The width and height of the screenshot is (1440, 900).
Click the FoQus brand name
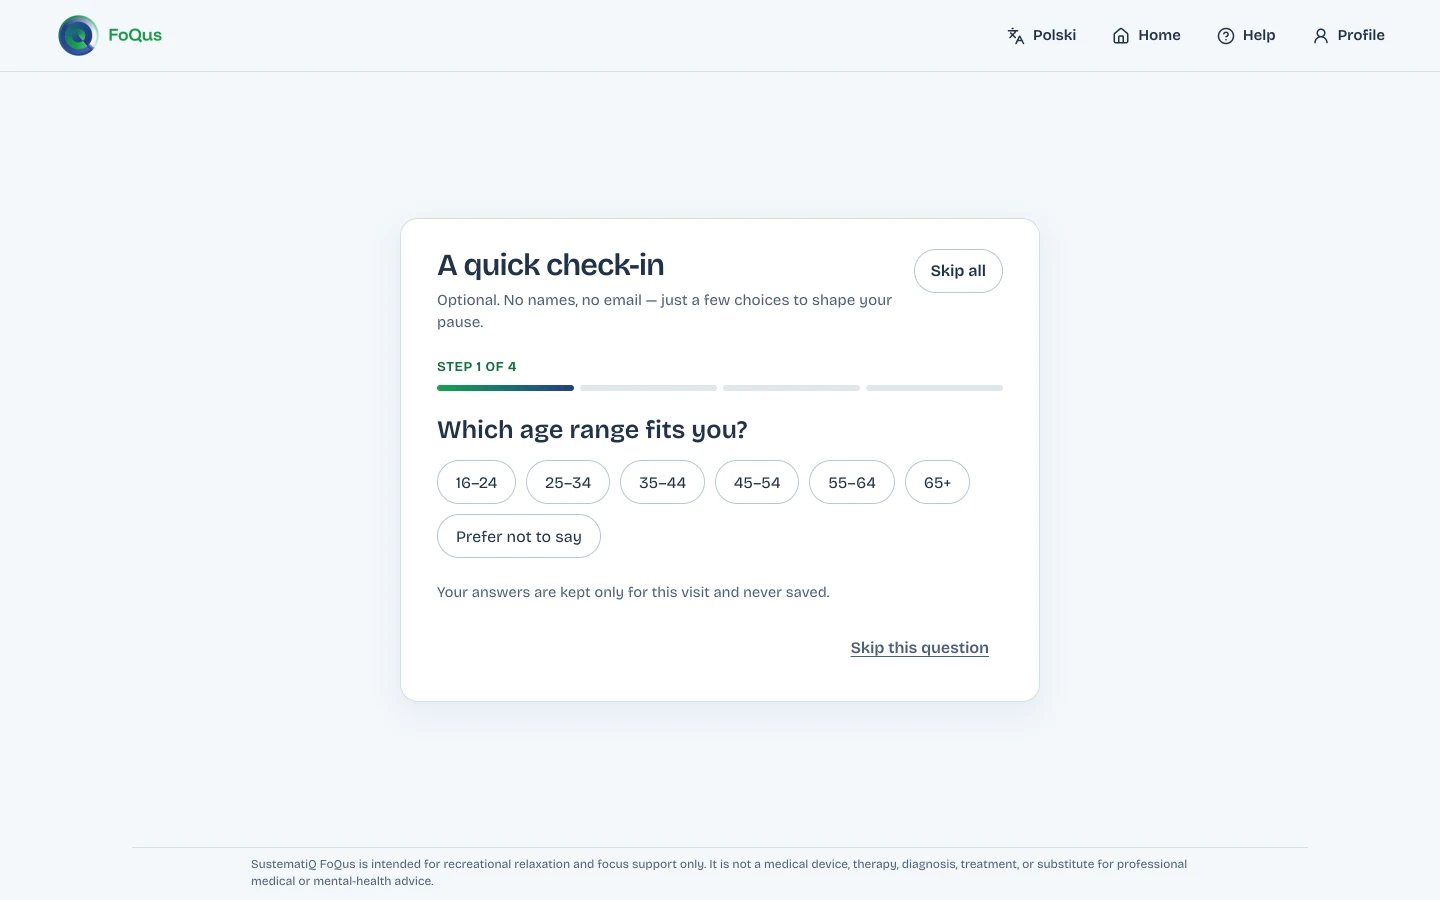point(135,35)
